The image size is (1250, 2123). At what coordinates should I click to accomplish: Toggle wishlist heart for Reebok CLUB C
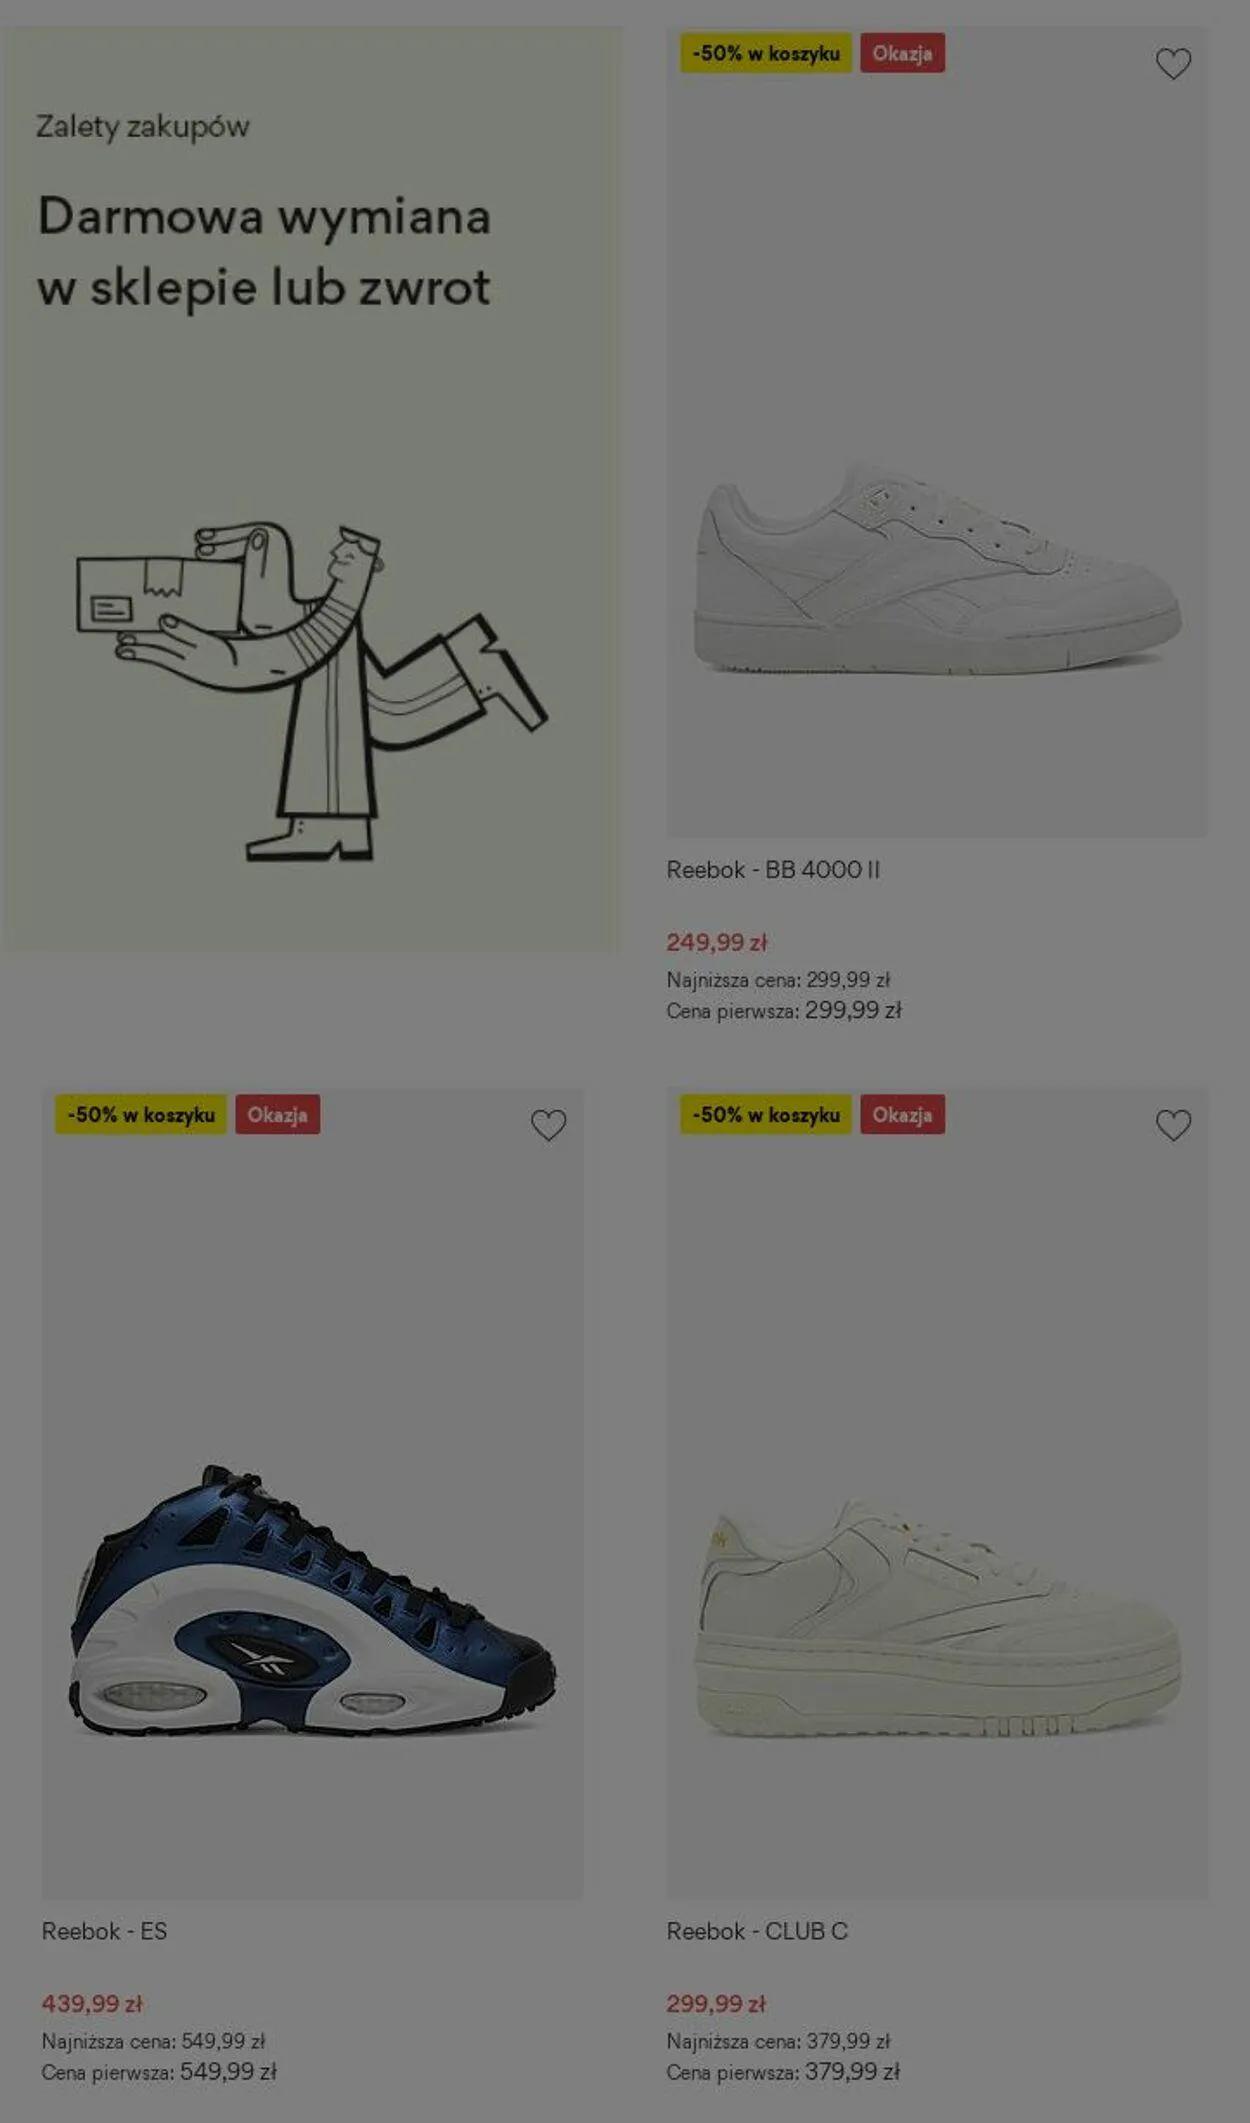(x=1173, y=1125)
